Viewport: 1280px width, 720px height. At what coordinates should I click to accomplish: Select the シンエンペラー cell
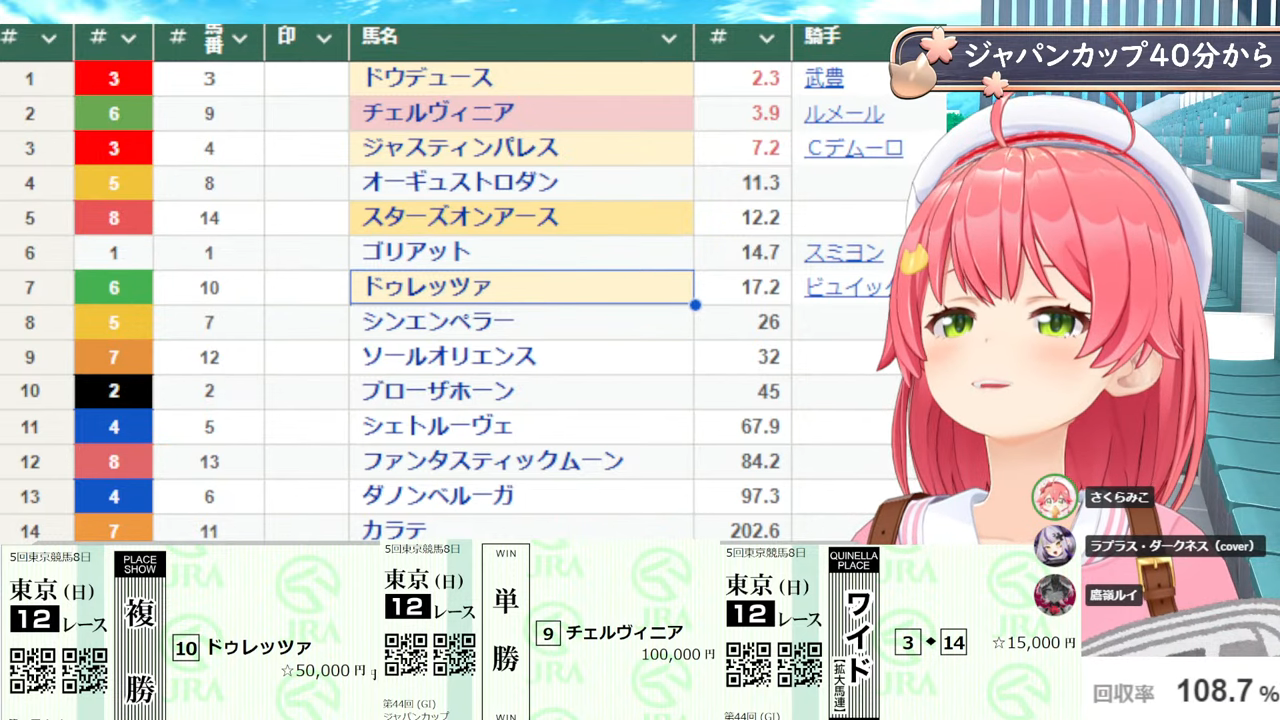[521, 322]
